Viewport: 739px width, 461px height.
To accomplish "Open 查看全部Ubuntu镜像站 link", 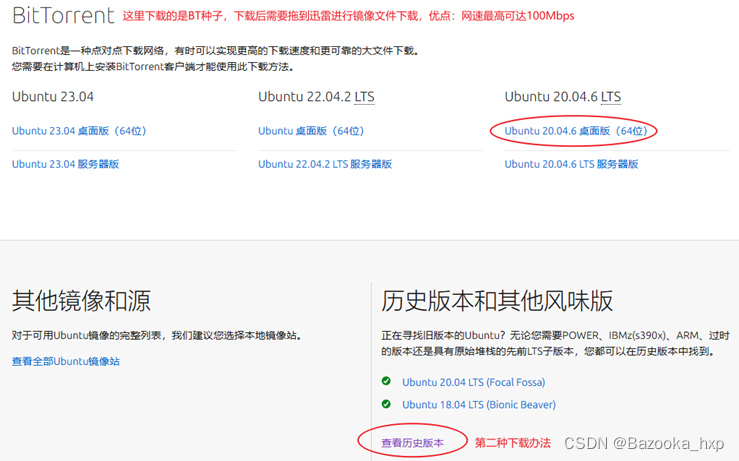I will tap(66, 362).
